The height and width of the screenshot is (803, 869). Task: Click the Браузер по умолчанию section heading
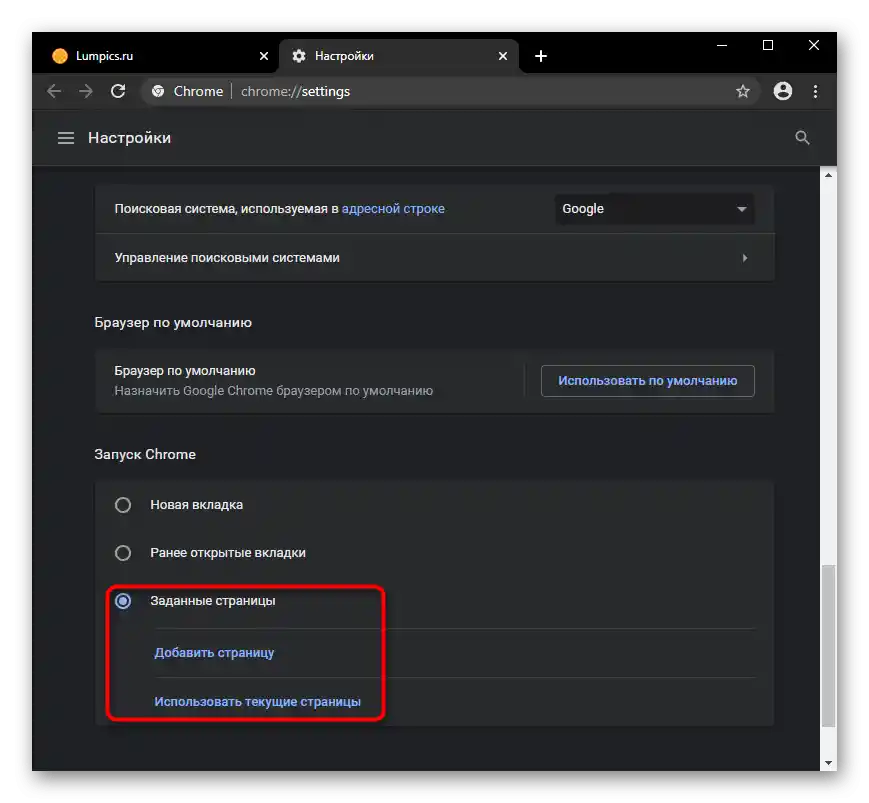[x=173, y=323]
